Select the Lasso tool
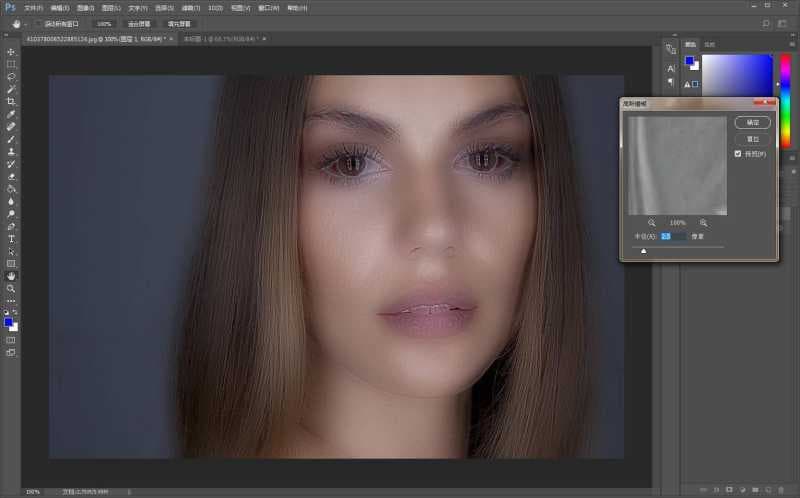The image size is (800, 498). click(x=11, y=77)
